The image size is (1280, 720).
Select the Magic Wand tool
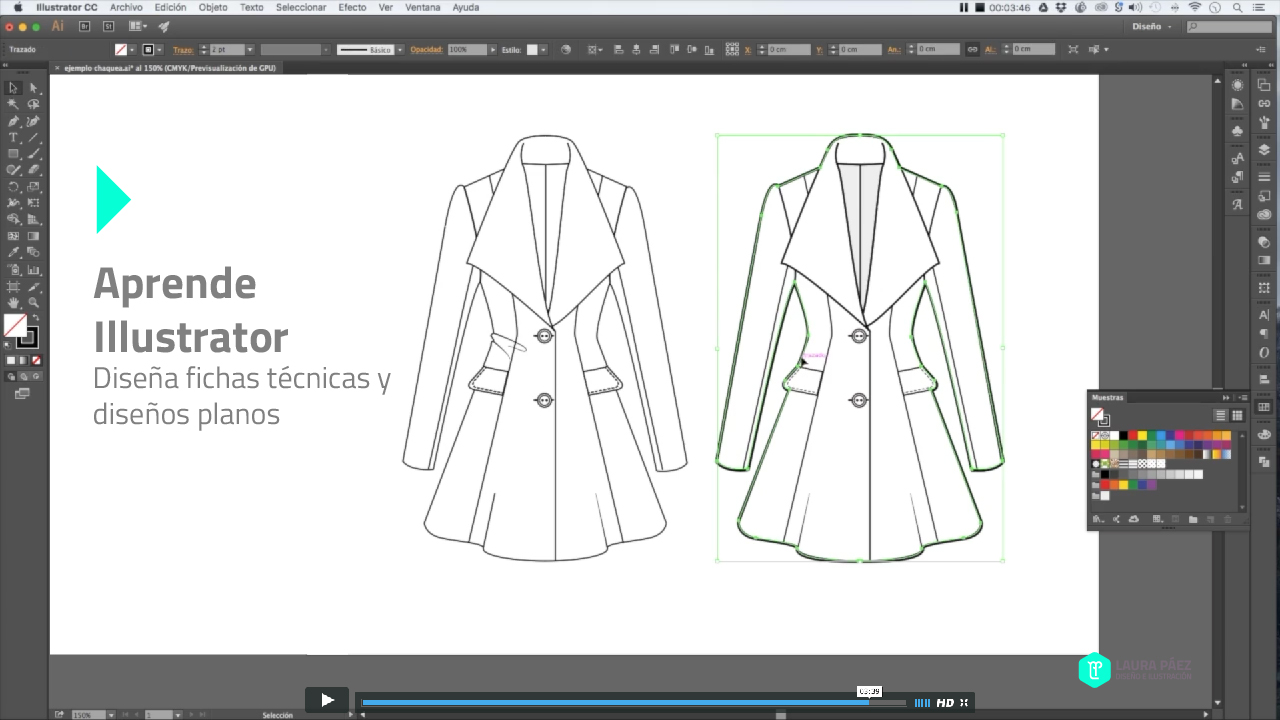[x=14, y=104]
